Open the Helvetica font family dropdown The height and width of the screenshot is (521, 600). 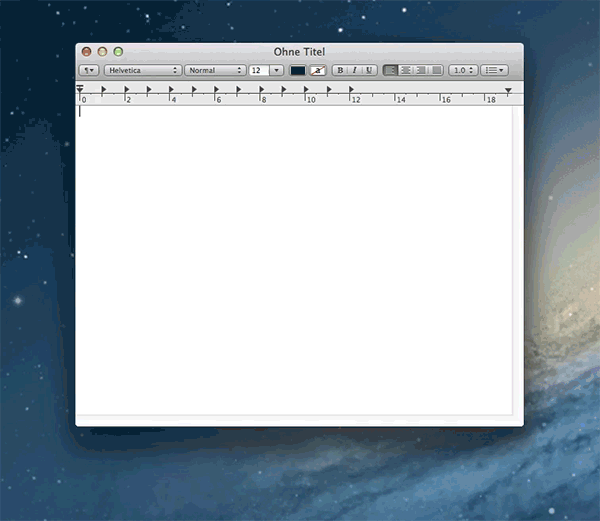[x=143, y=70]
